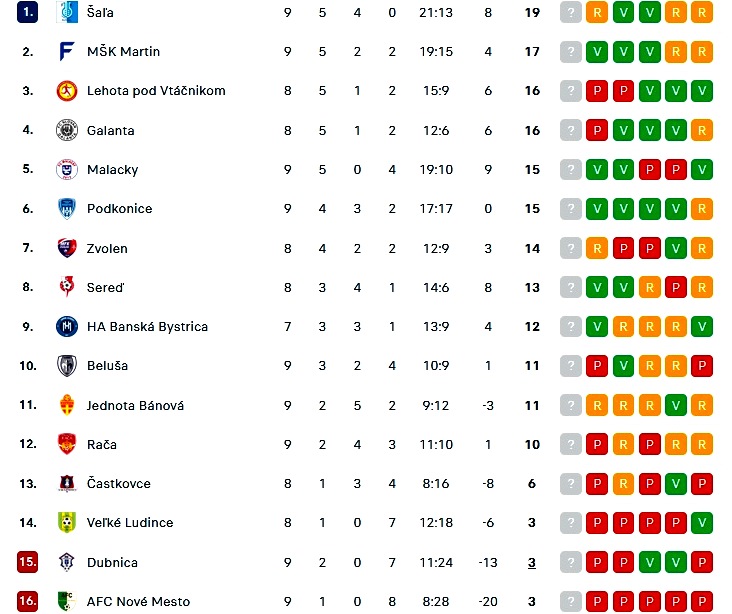Select the Podkonice shield logo
Image resolution: width=732 pixels, height=614 pixels.
[x=67, y=208]
